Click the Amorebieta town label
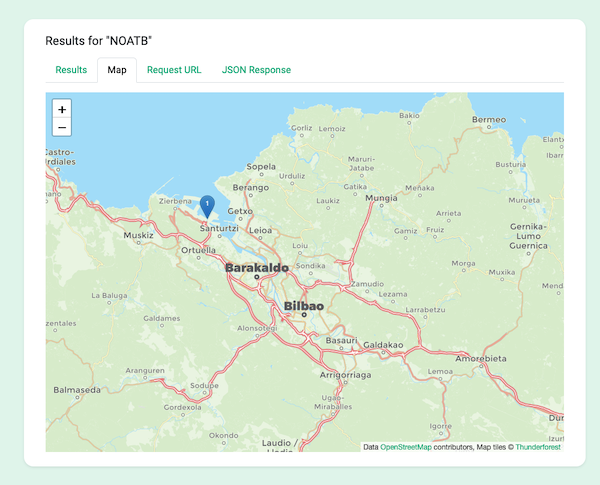Screen dimensions: 600x485 click(481, 359)
